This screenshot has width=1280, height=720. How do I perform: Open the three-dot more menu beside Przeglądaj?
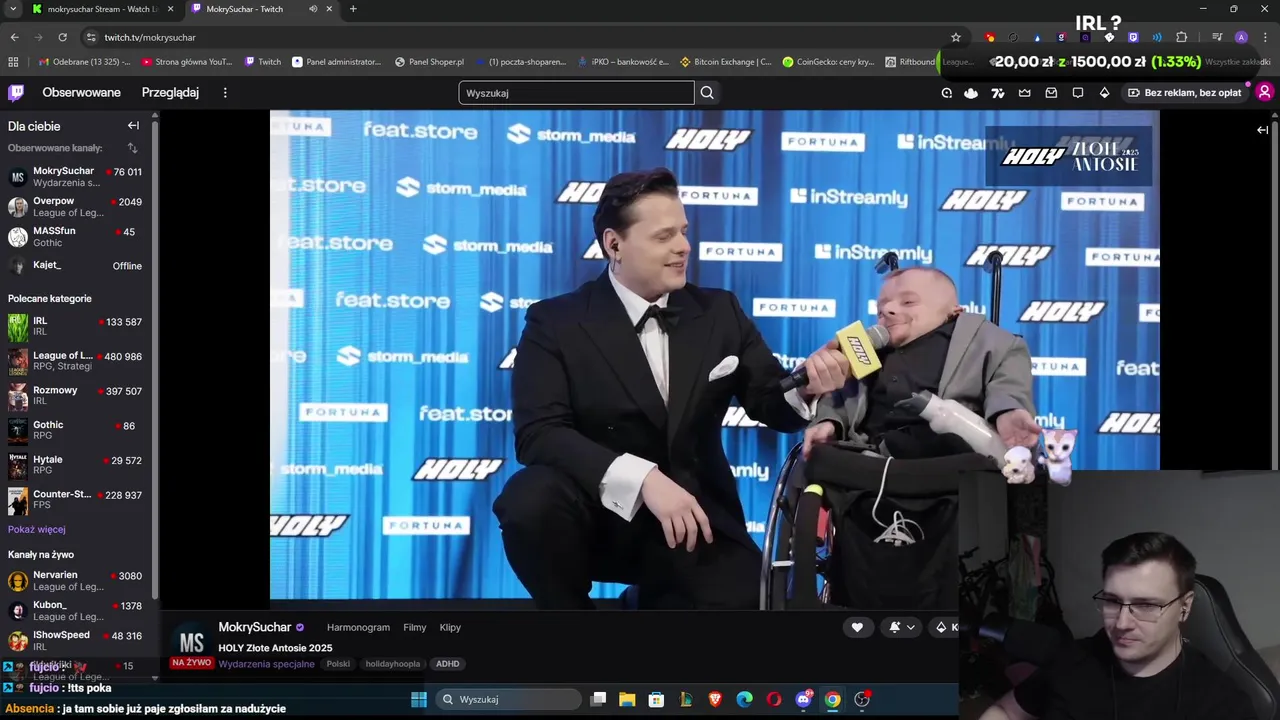[x=225, y=93]
